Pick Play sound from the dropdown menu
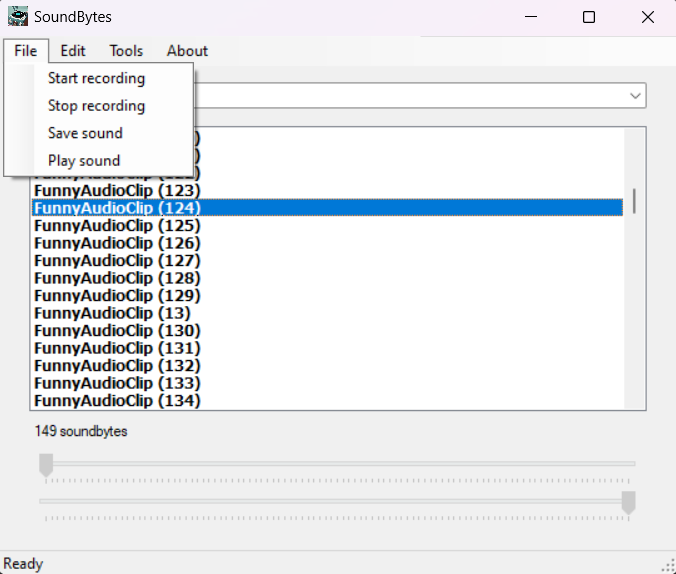The height and width of the screenshot is (574, 676). 84,161
